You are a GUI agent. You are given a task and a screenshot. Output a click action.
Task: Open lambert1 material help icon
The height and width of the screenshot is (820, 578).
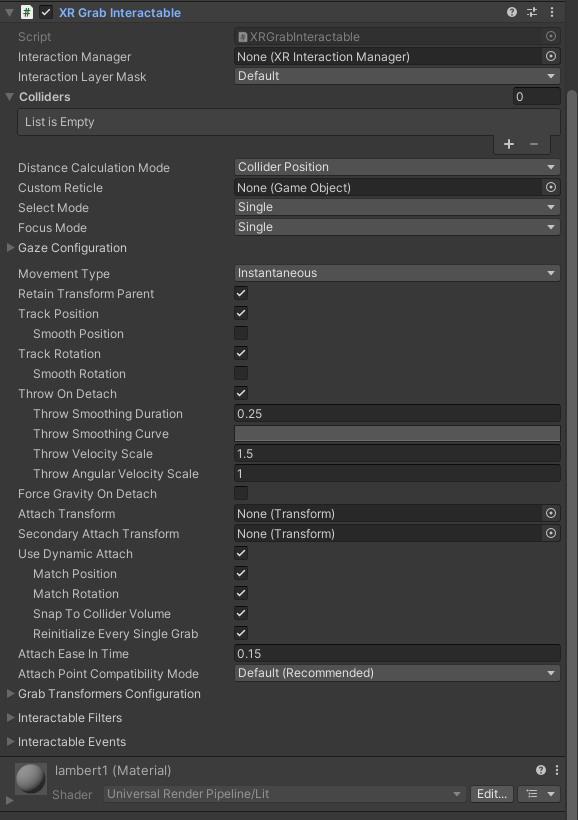pos(541,770)
